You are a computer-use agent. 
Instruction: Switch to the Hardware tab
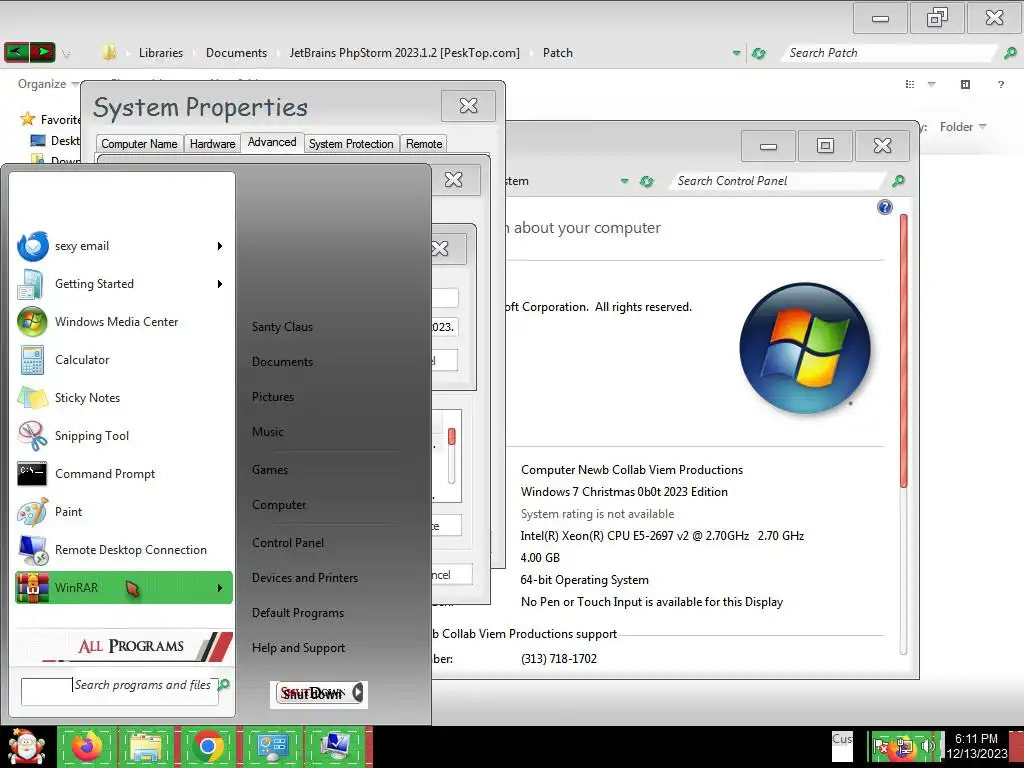pos(212,144)
